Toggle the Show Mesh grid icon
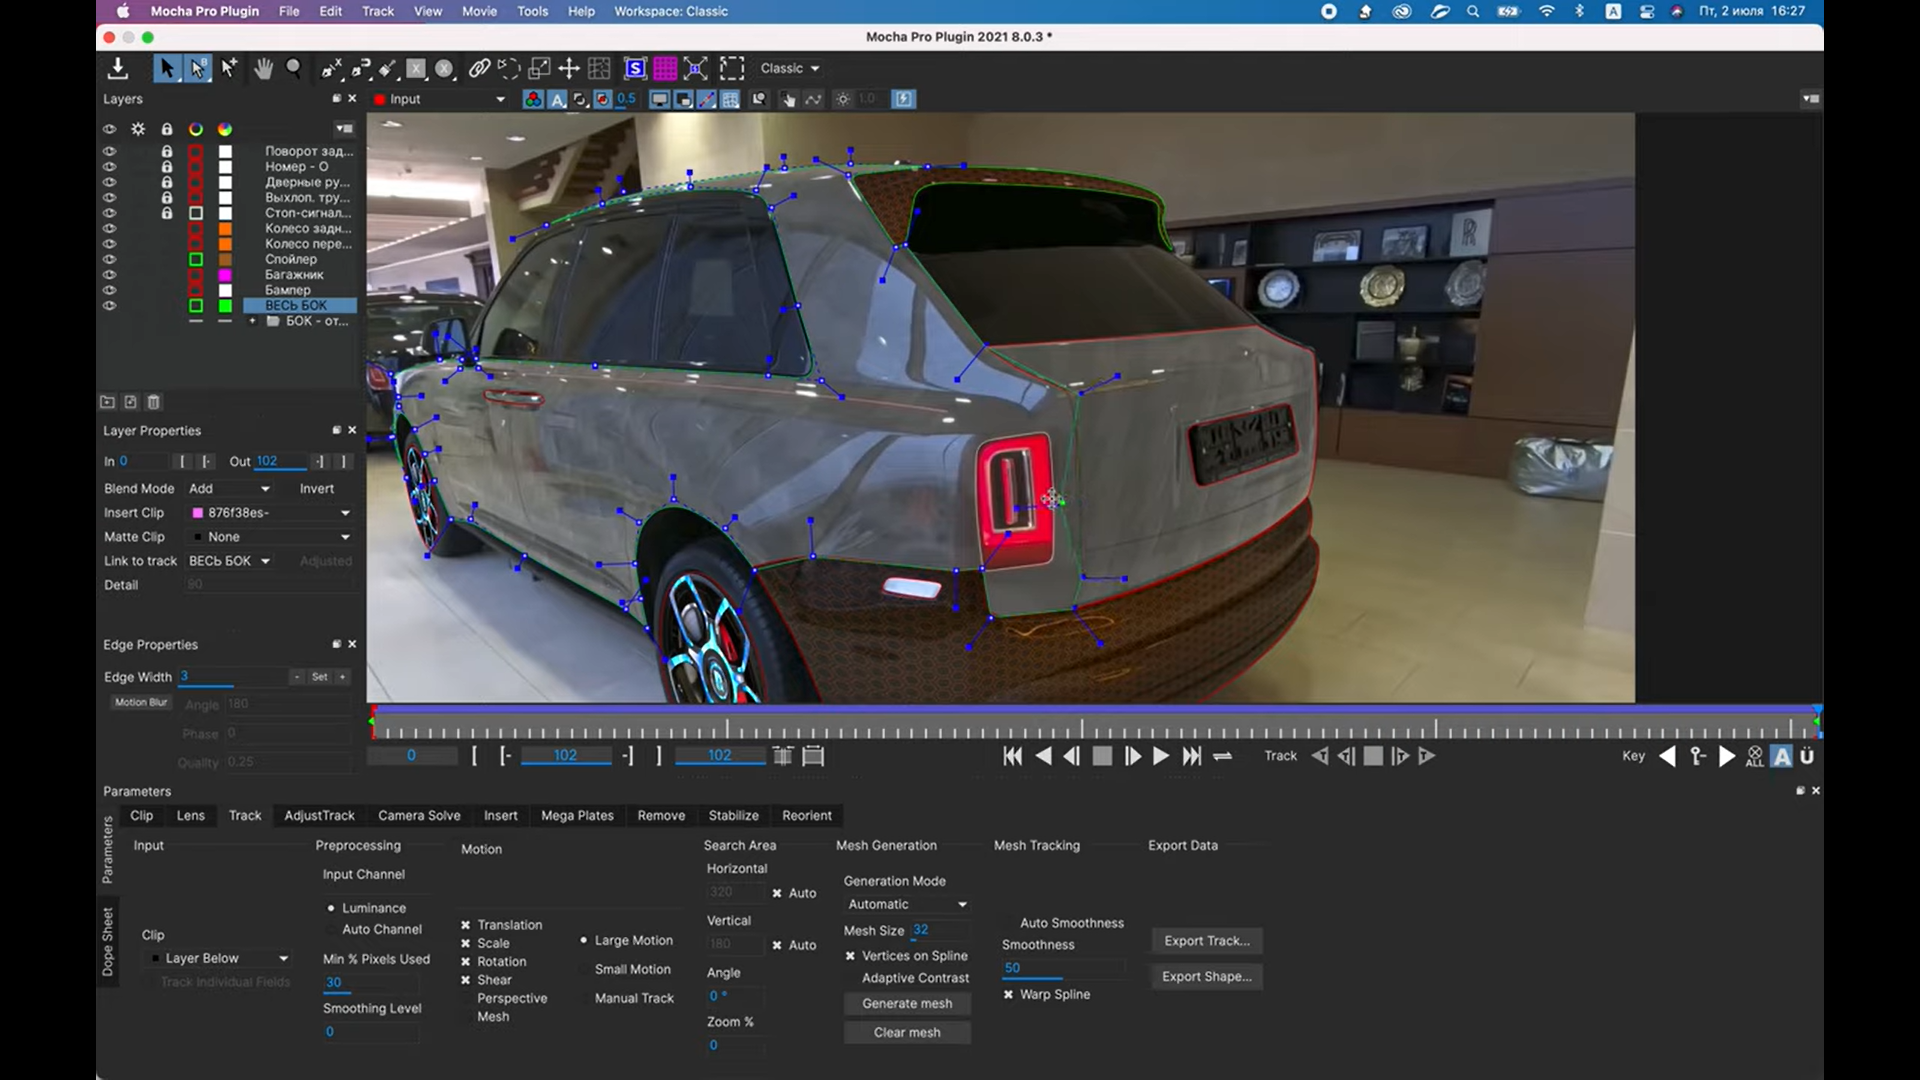This screenshot has width=1920, height=1080. [x=730, y=99]
